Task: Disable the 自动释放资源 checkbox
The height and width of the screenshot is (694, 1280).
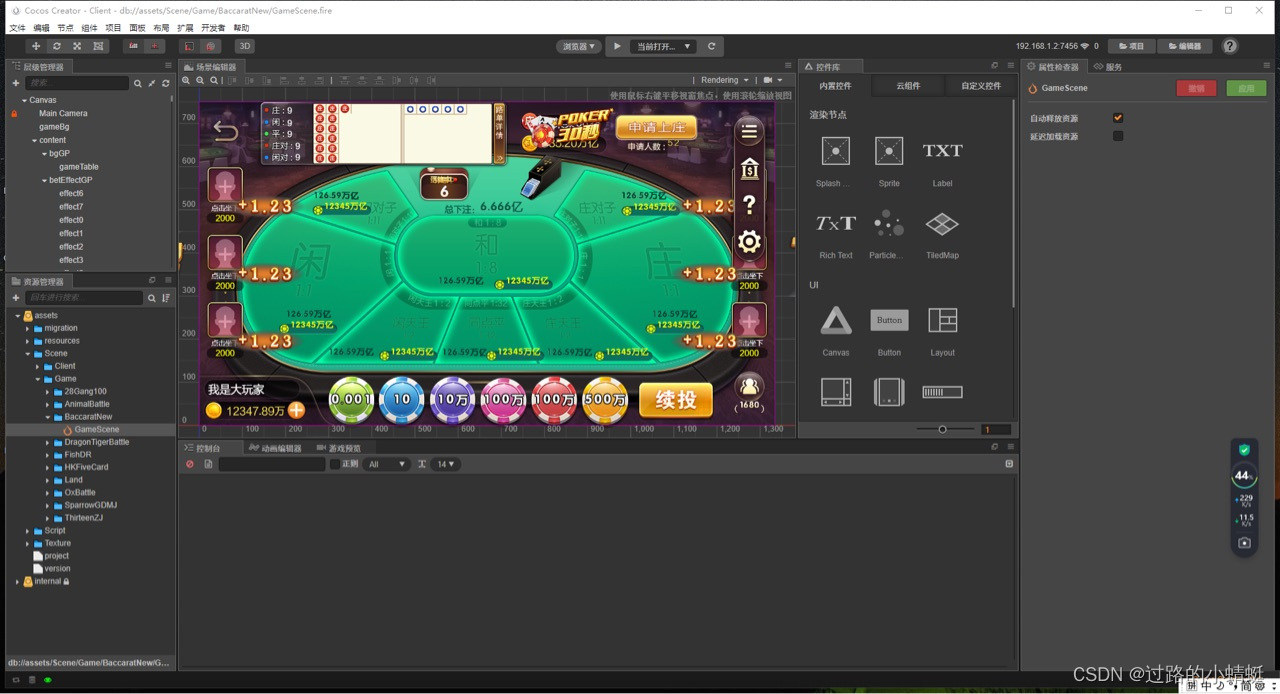Action: pos(1118,118)
